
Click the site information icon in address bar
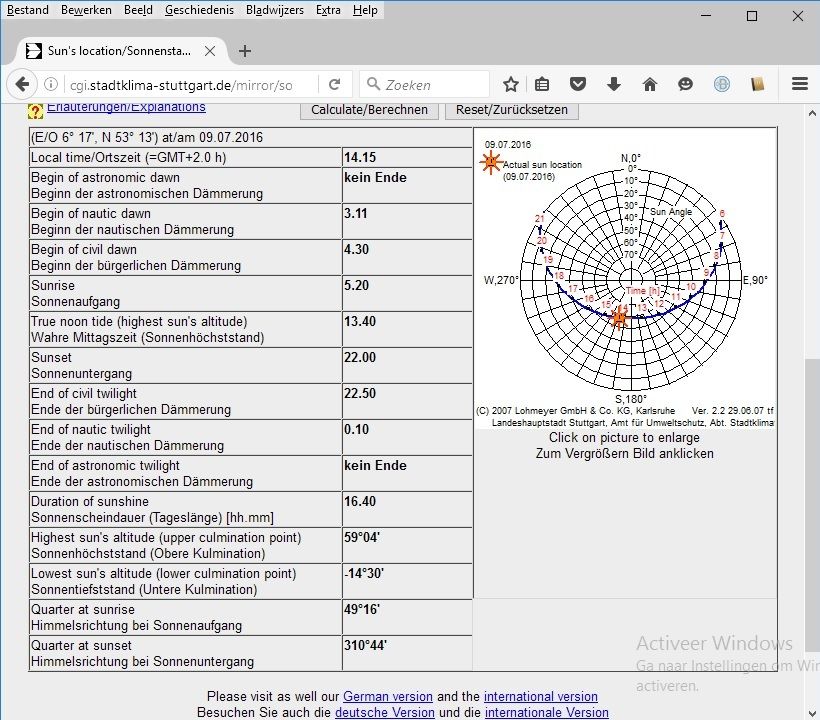pos(52,84)
